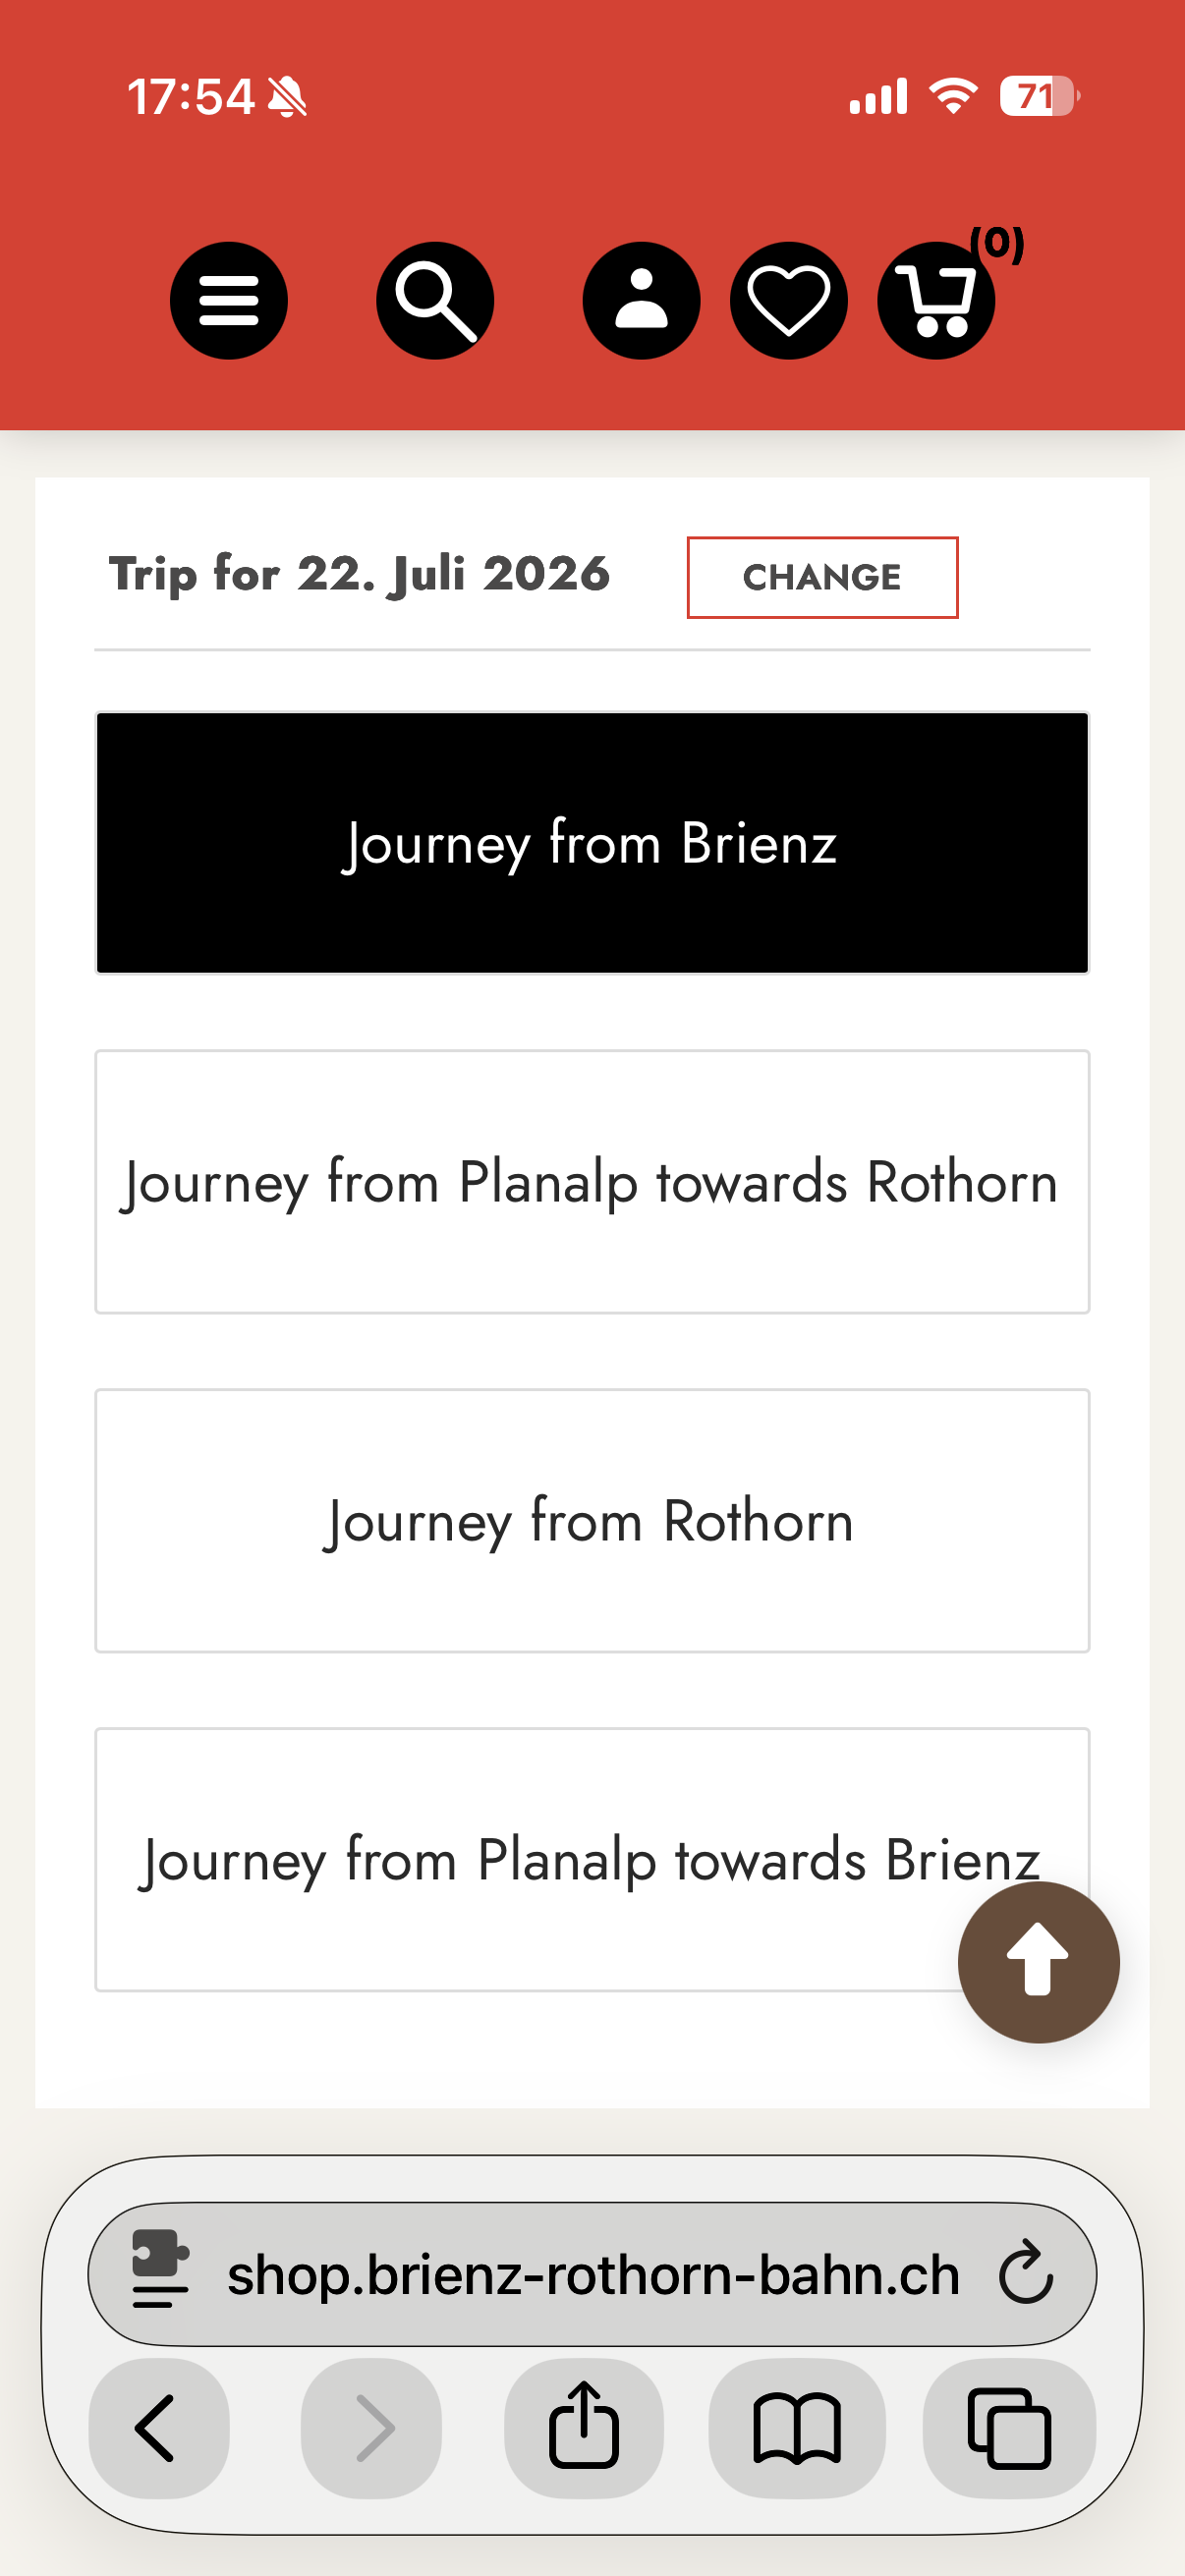Tap the Safari share button

pyautogui.click(x=584, y=2428)
